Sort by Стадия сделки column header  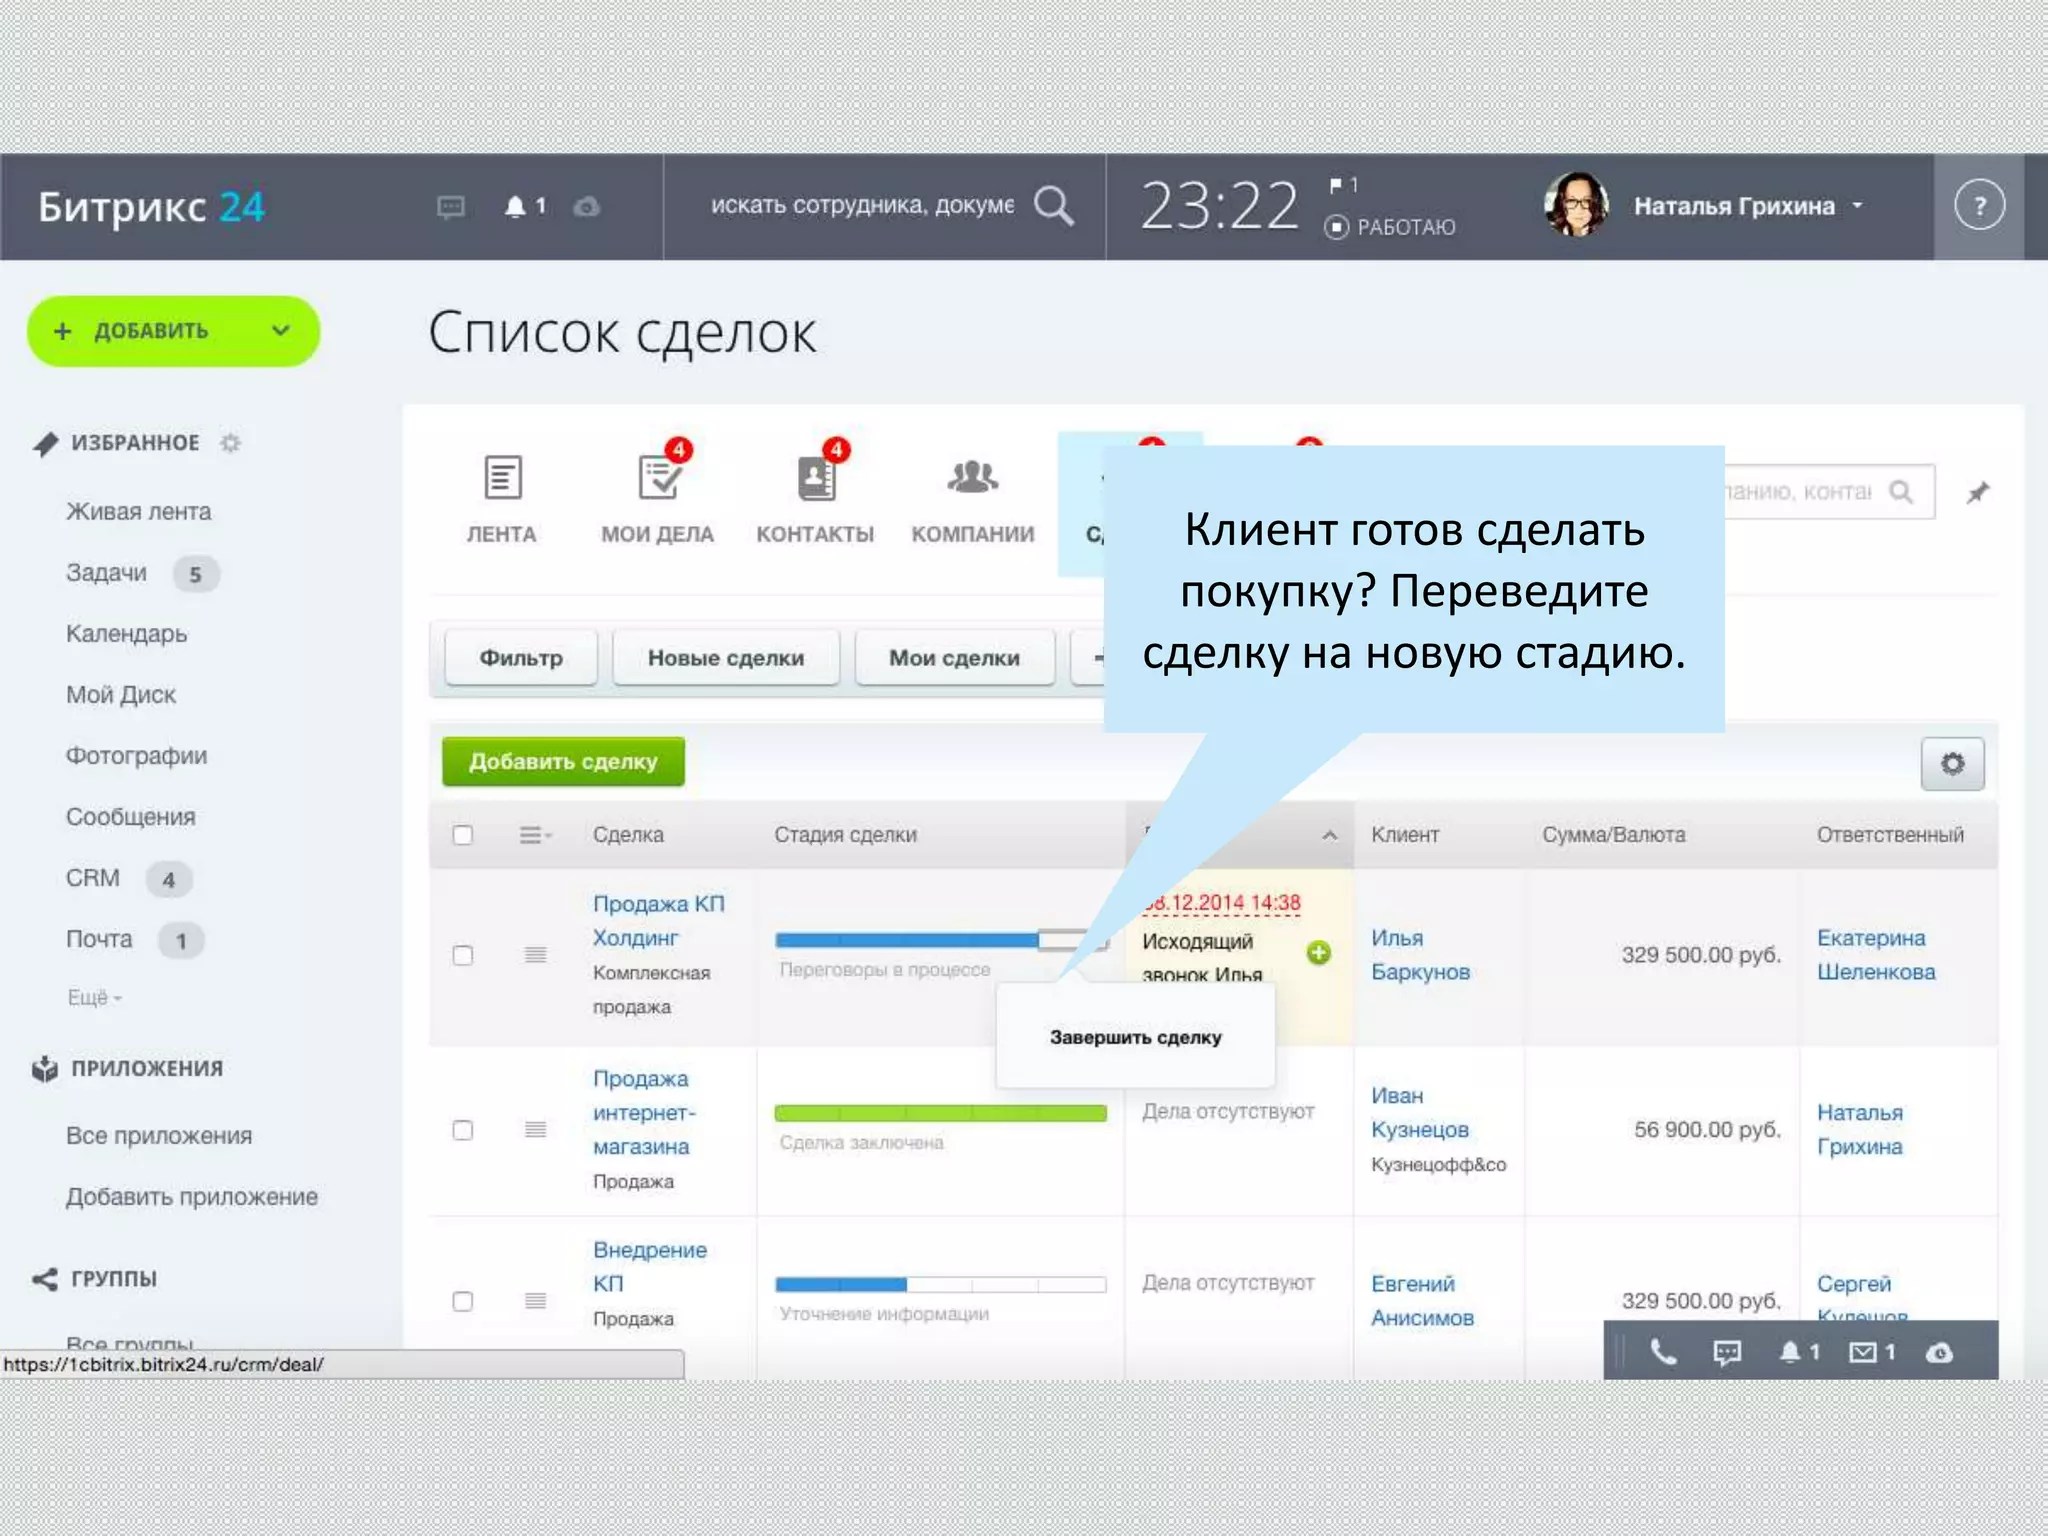pos(845,835)
